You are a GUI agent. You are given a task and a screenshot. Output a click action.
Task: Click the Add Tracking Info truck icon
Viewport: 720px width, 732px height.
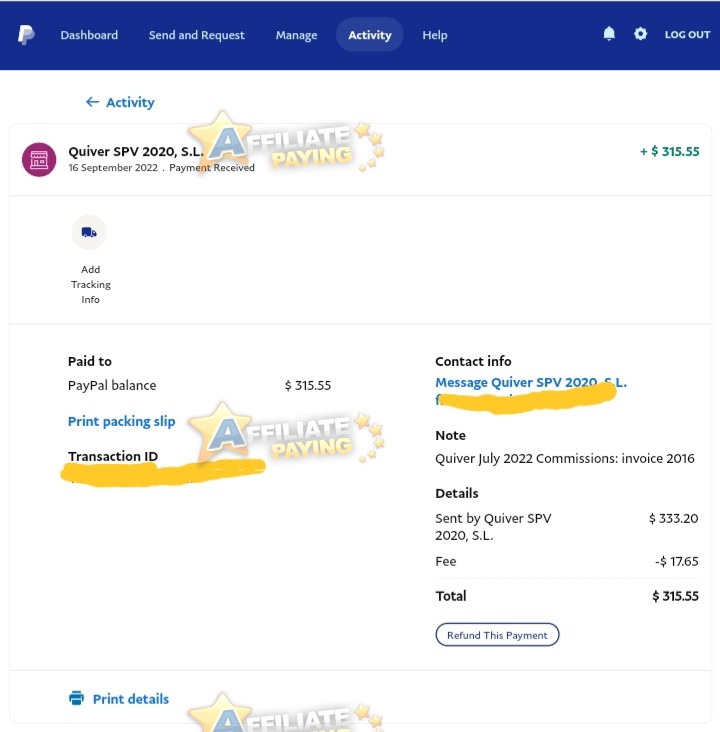coord(89,232)
